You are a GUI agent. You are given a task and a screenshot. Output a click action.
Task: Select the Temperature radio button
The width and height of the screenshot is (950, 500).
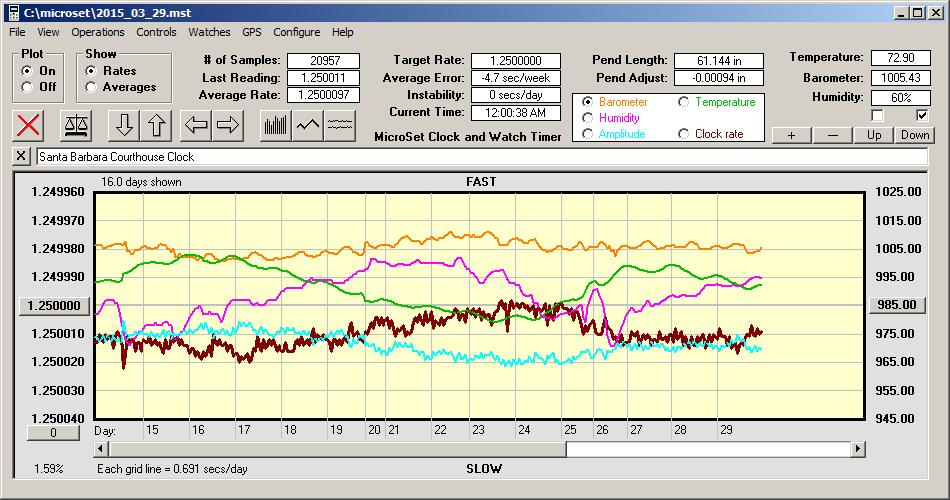(683, 102)
